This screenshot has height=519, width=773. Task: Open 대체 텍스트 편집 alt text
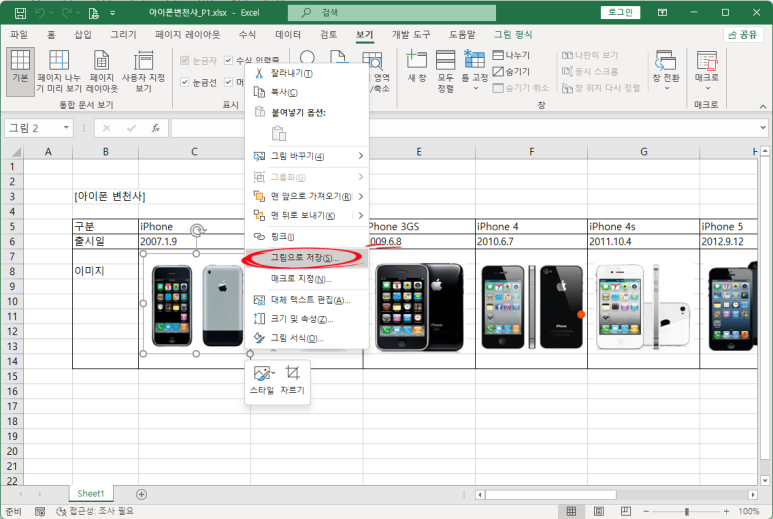pyautogui.click(x=307, y=300)
